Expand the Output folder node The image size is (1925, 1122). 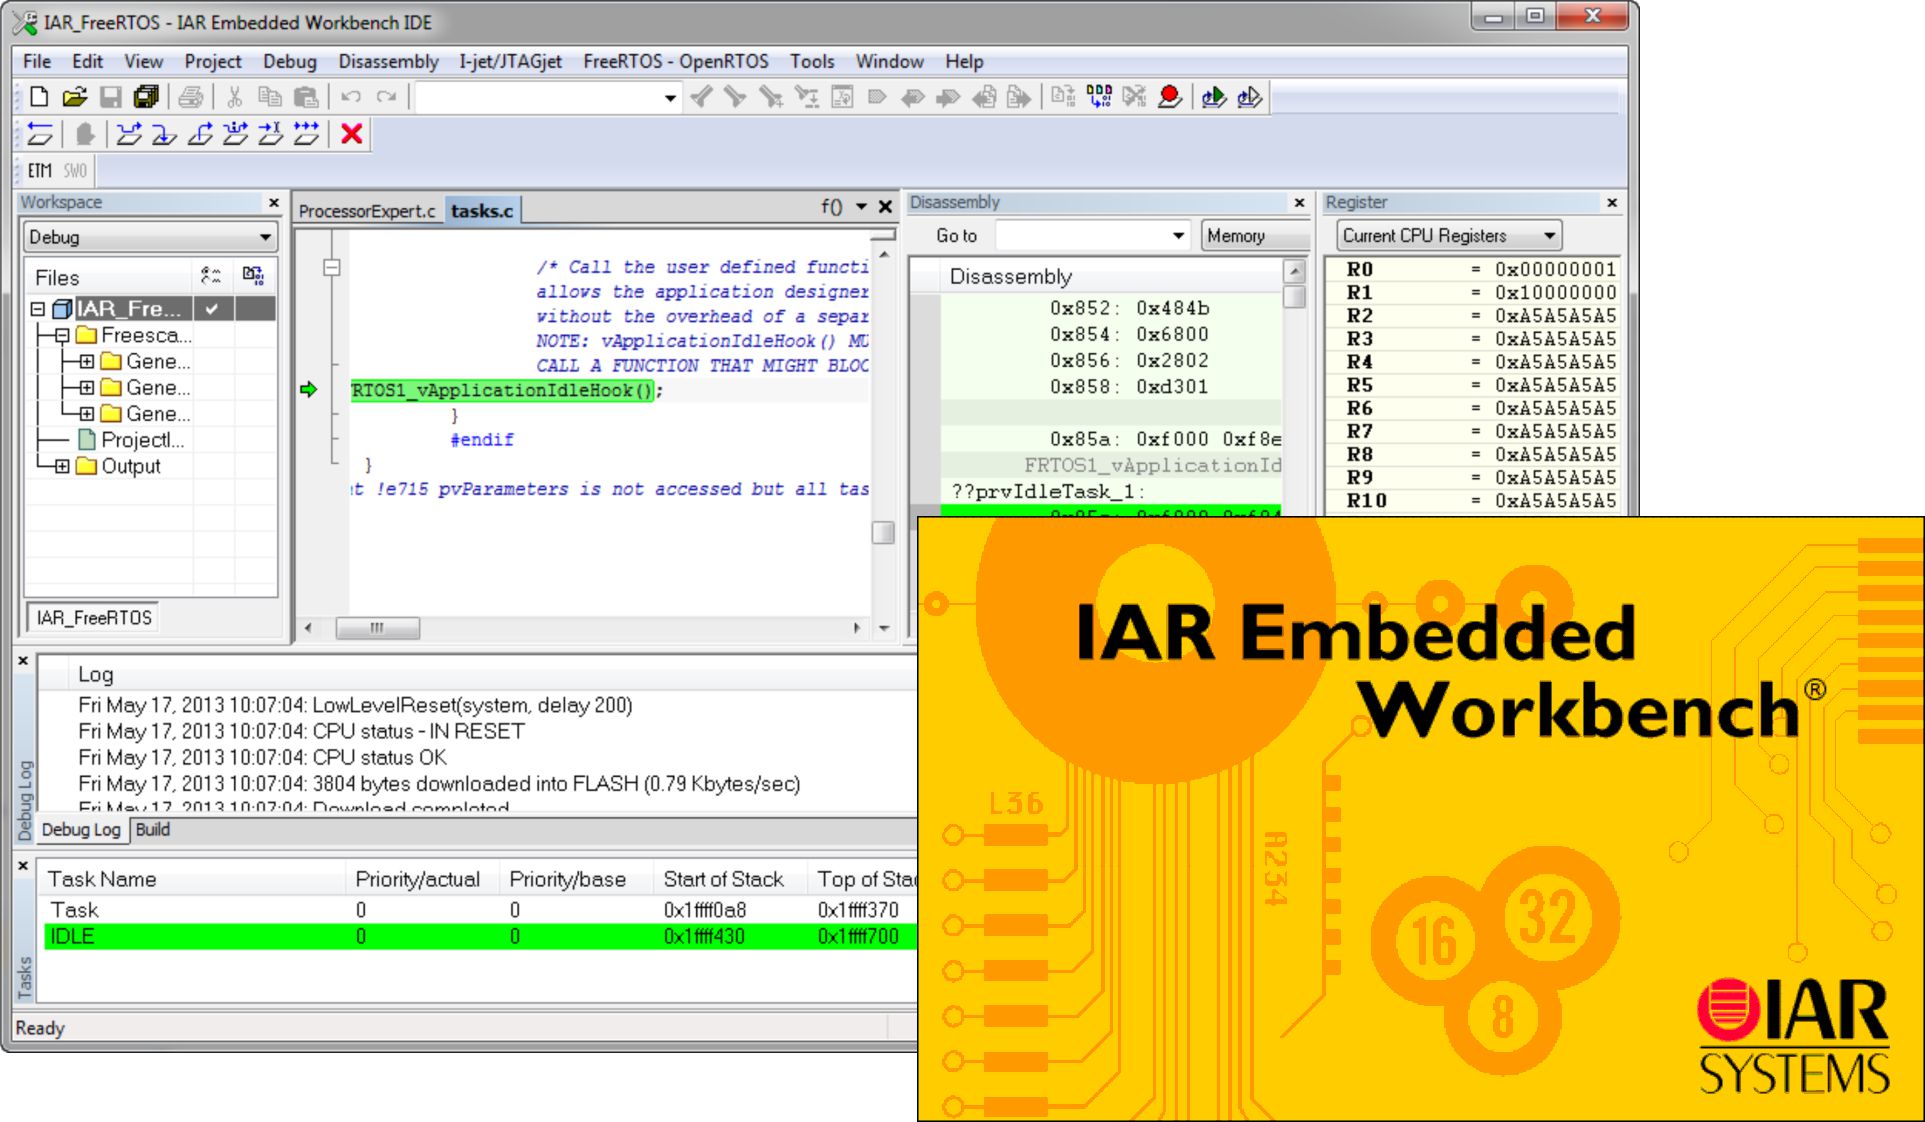point(62,466)
